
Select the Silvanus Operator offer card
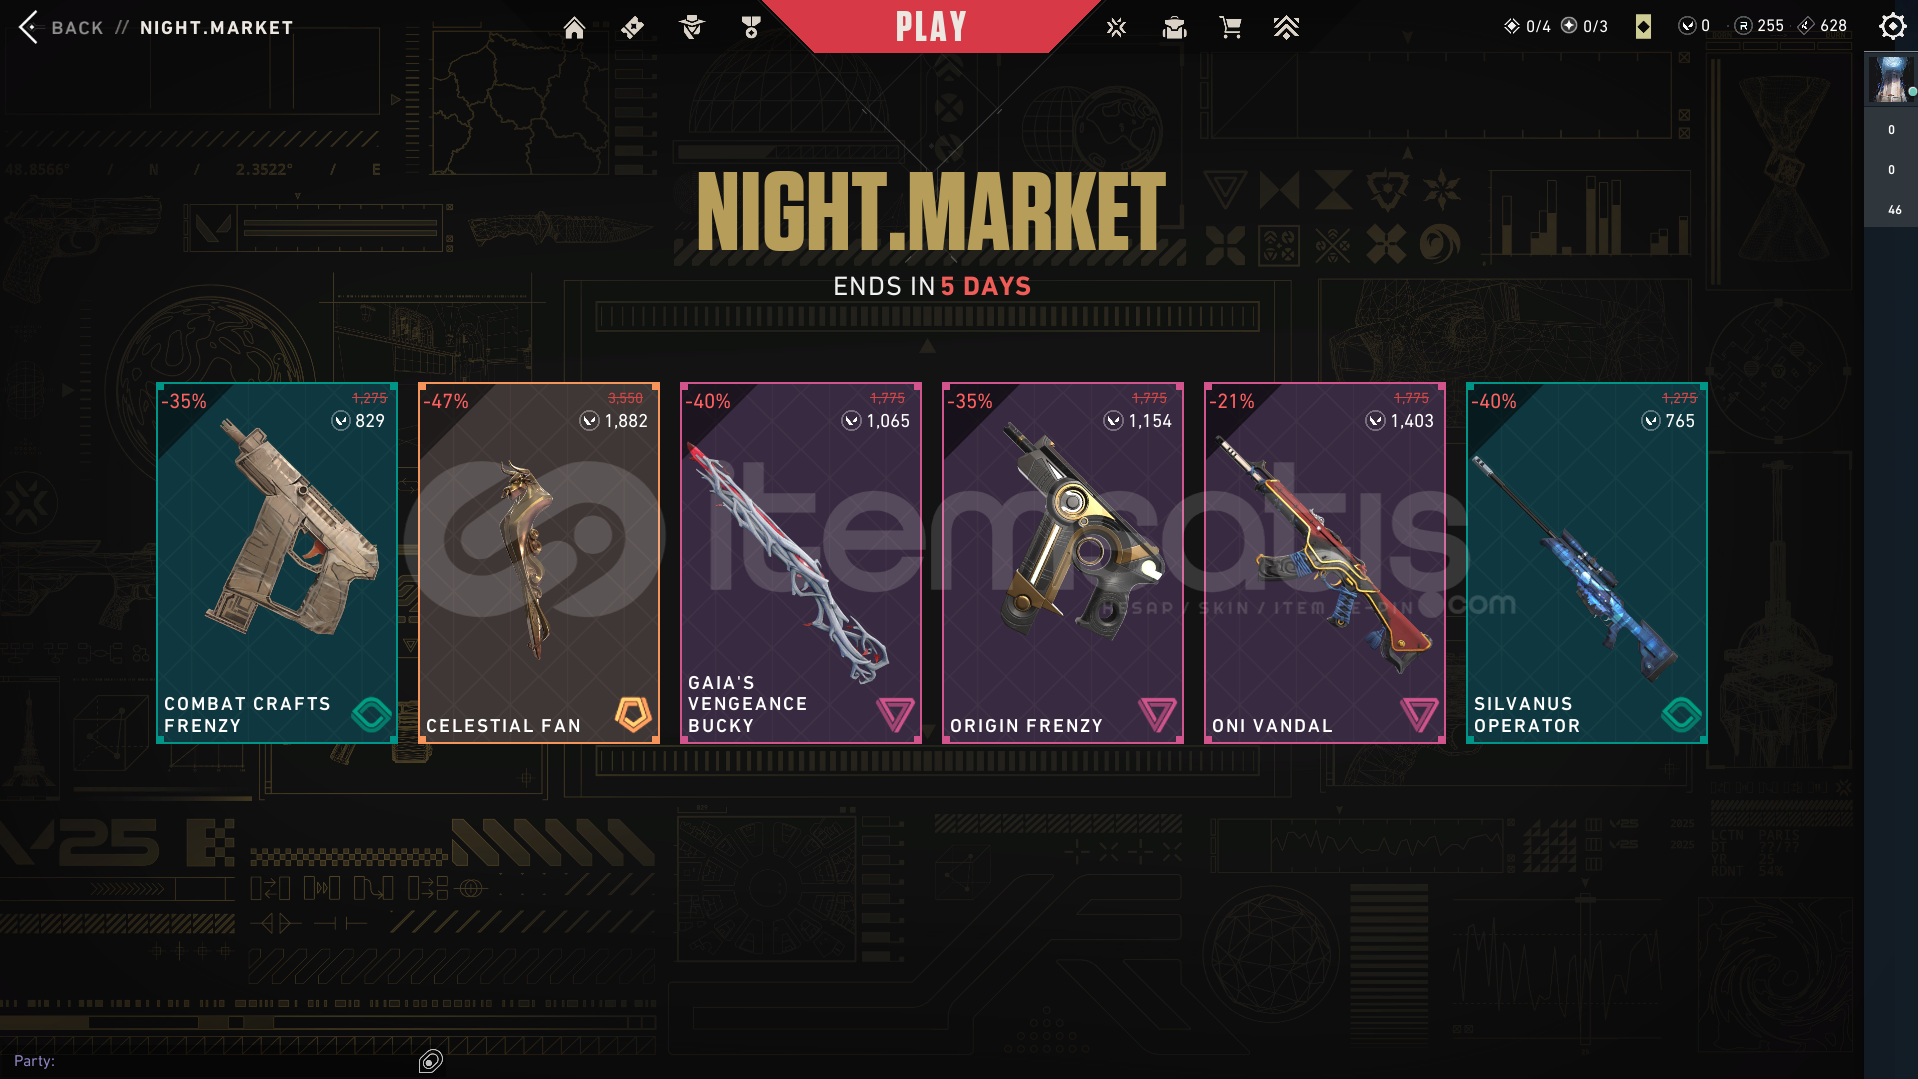pyautogui.click(x=1587, y=563)
